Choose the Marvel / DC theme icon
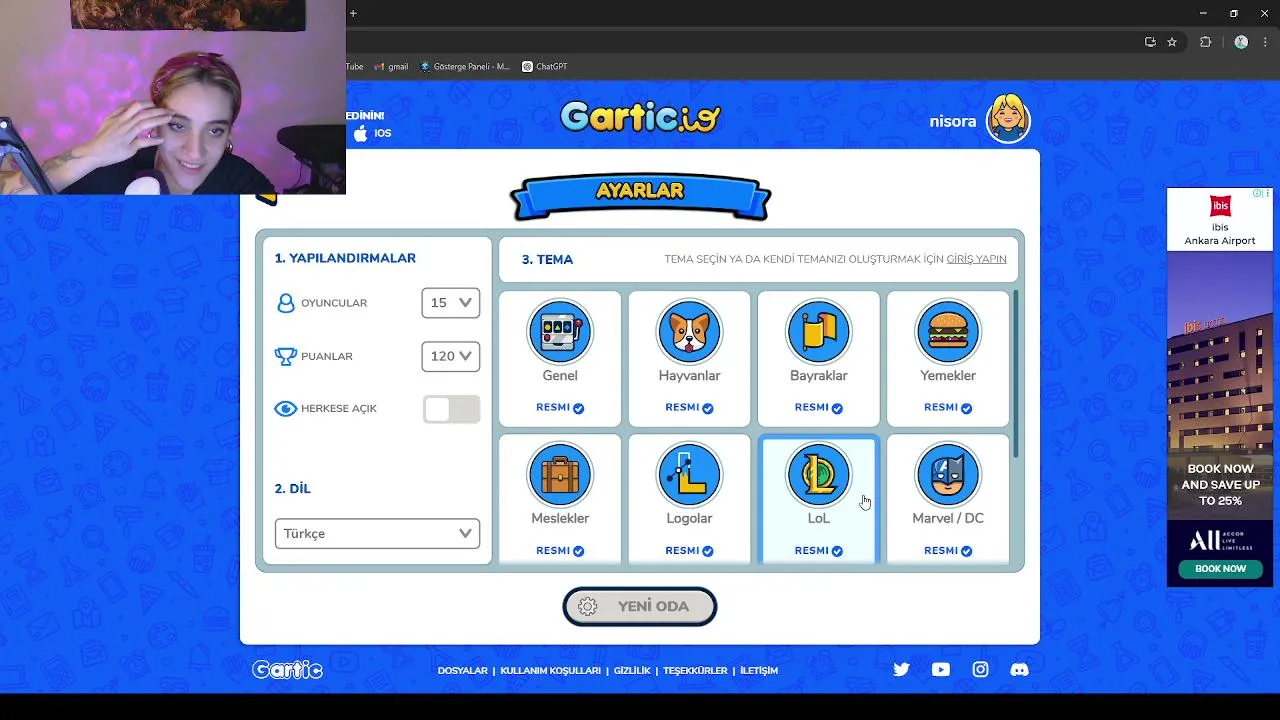The height and width of the screenshot is (720, 1280). (948, 475)
